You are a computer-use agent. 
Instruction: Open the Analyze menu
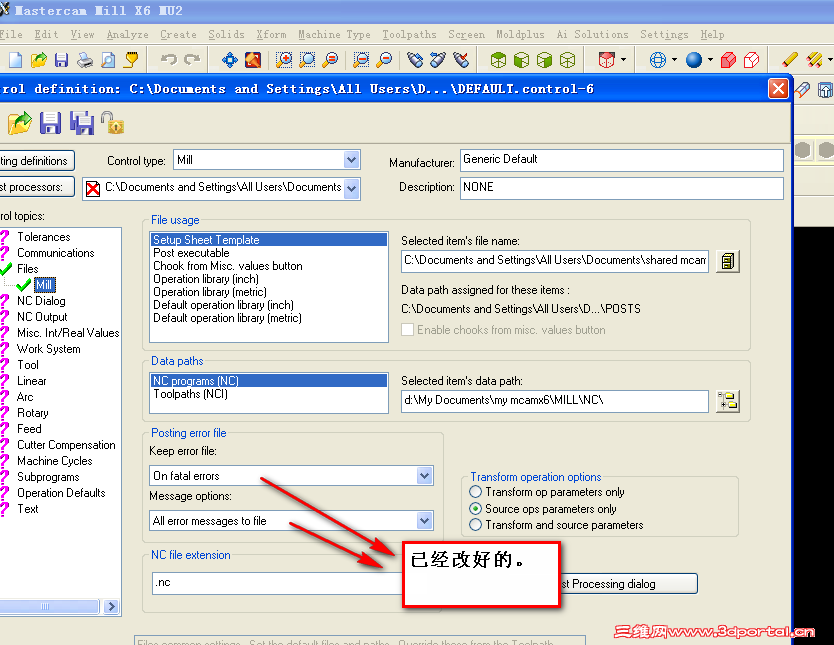pyautogui.click(x=128, y=35)
